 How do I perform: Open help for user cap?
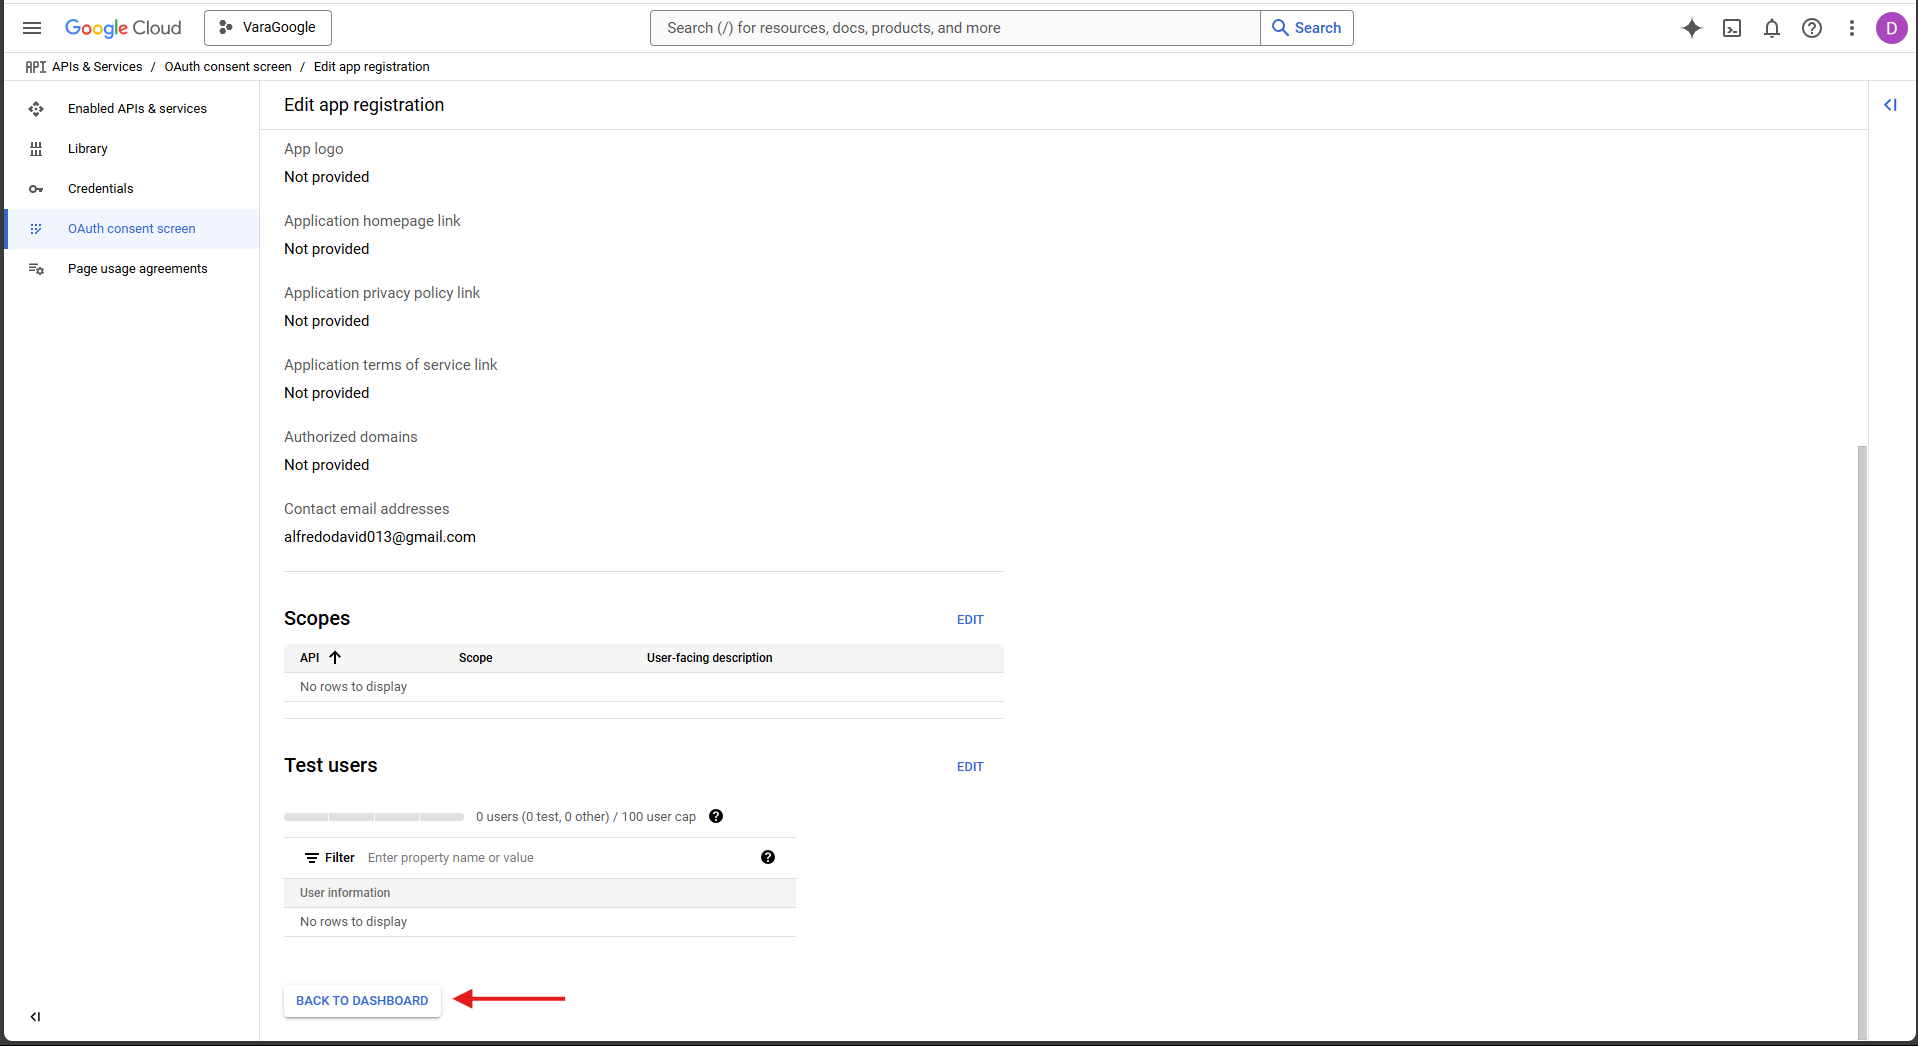(716, 816)
